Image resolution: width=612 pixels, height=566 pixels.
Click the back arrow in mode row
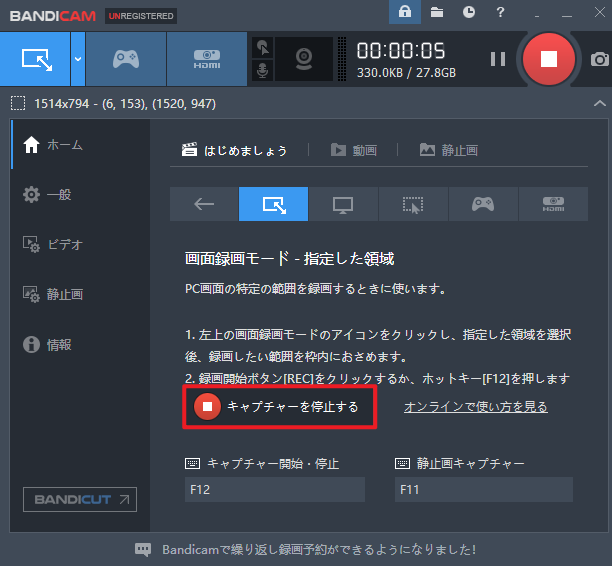click(x=204, y=204)
